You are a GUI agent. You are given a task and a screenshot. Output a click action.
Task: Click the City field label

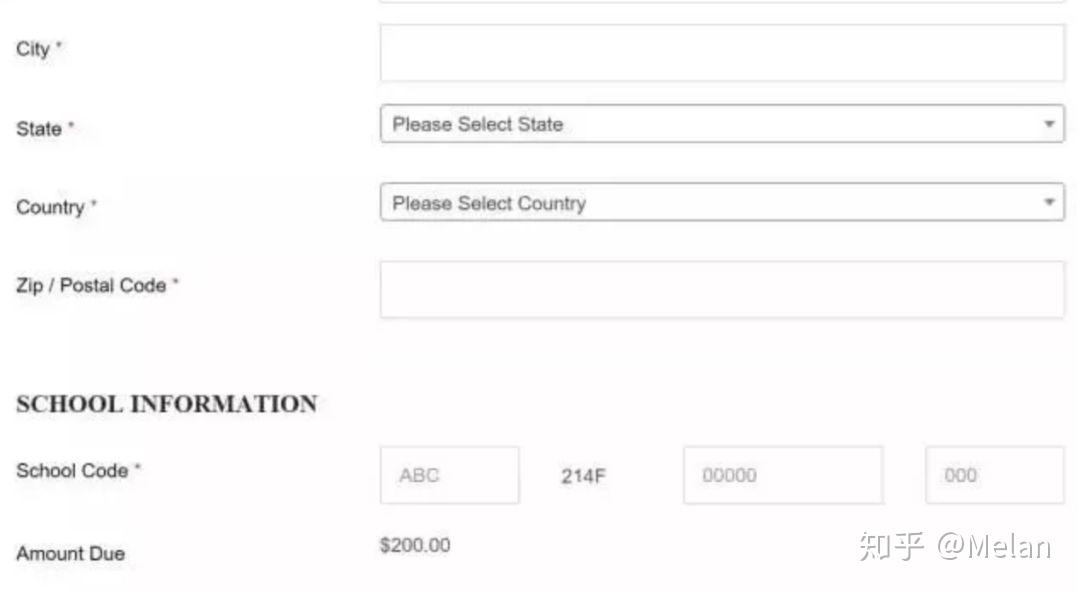[x=33, y=49]
